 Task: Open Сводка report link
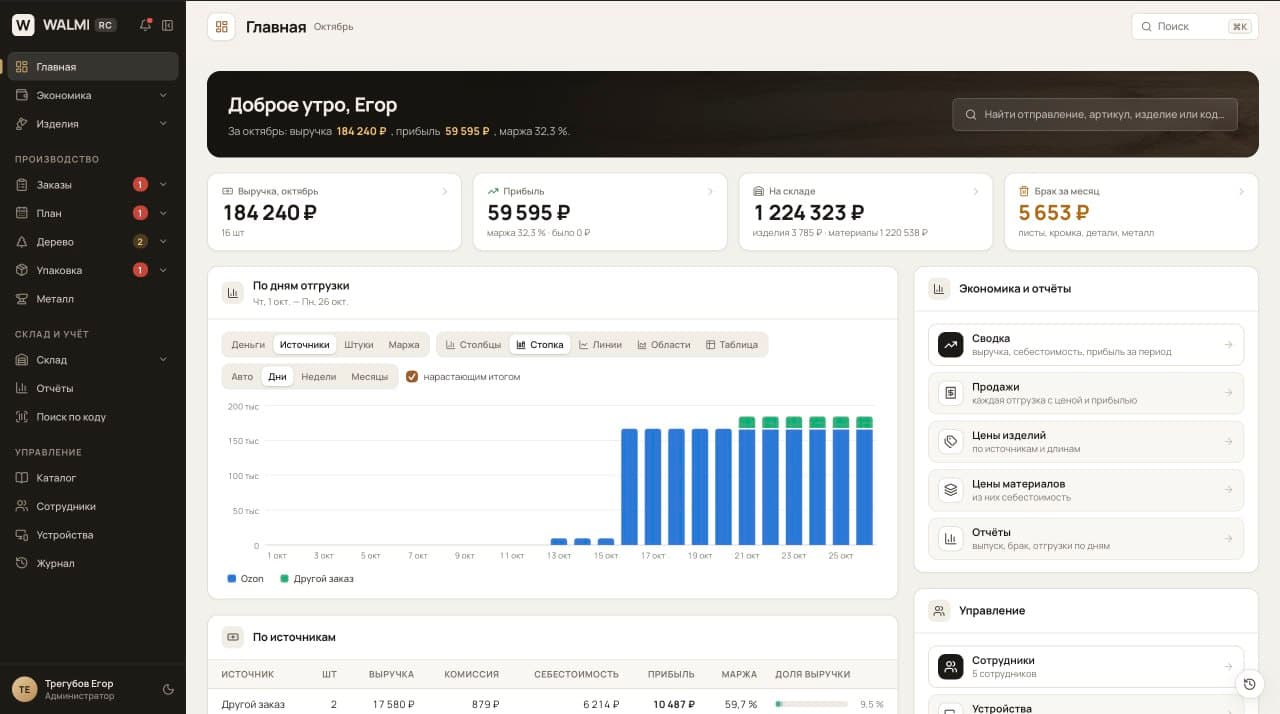[1086, 345]
